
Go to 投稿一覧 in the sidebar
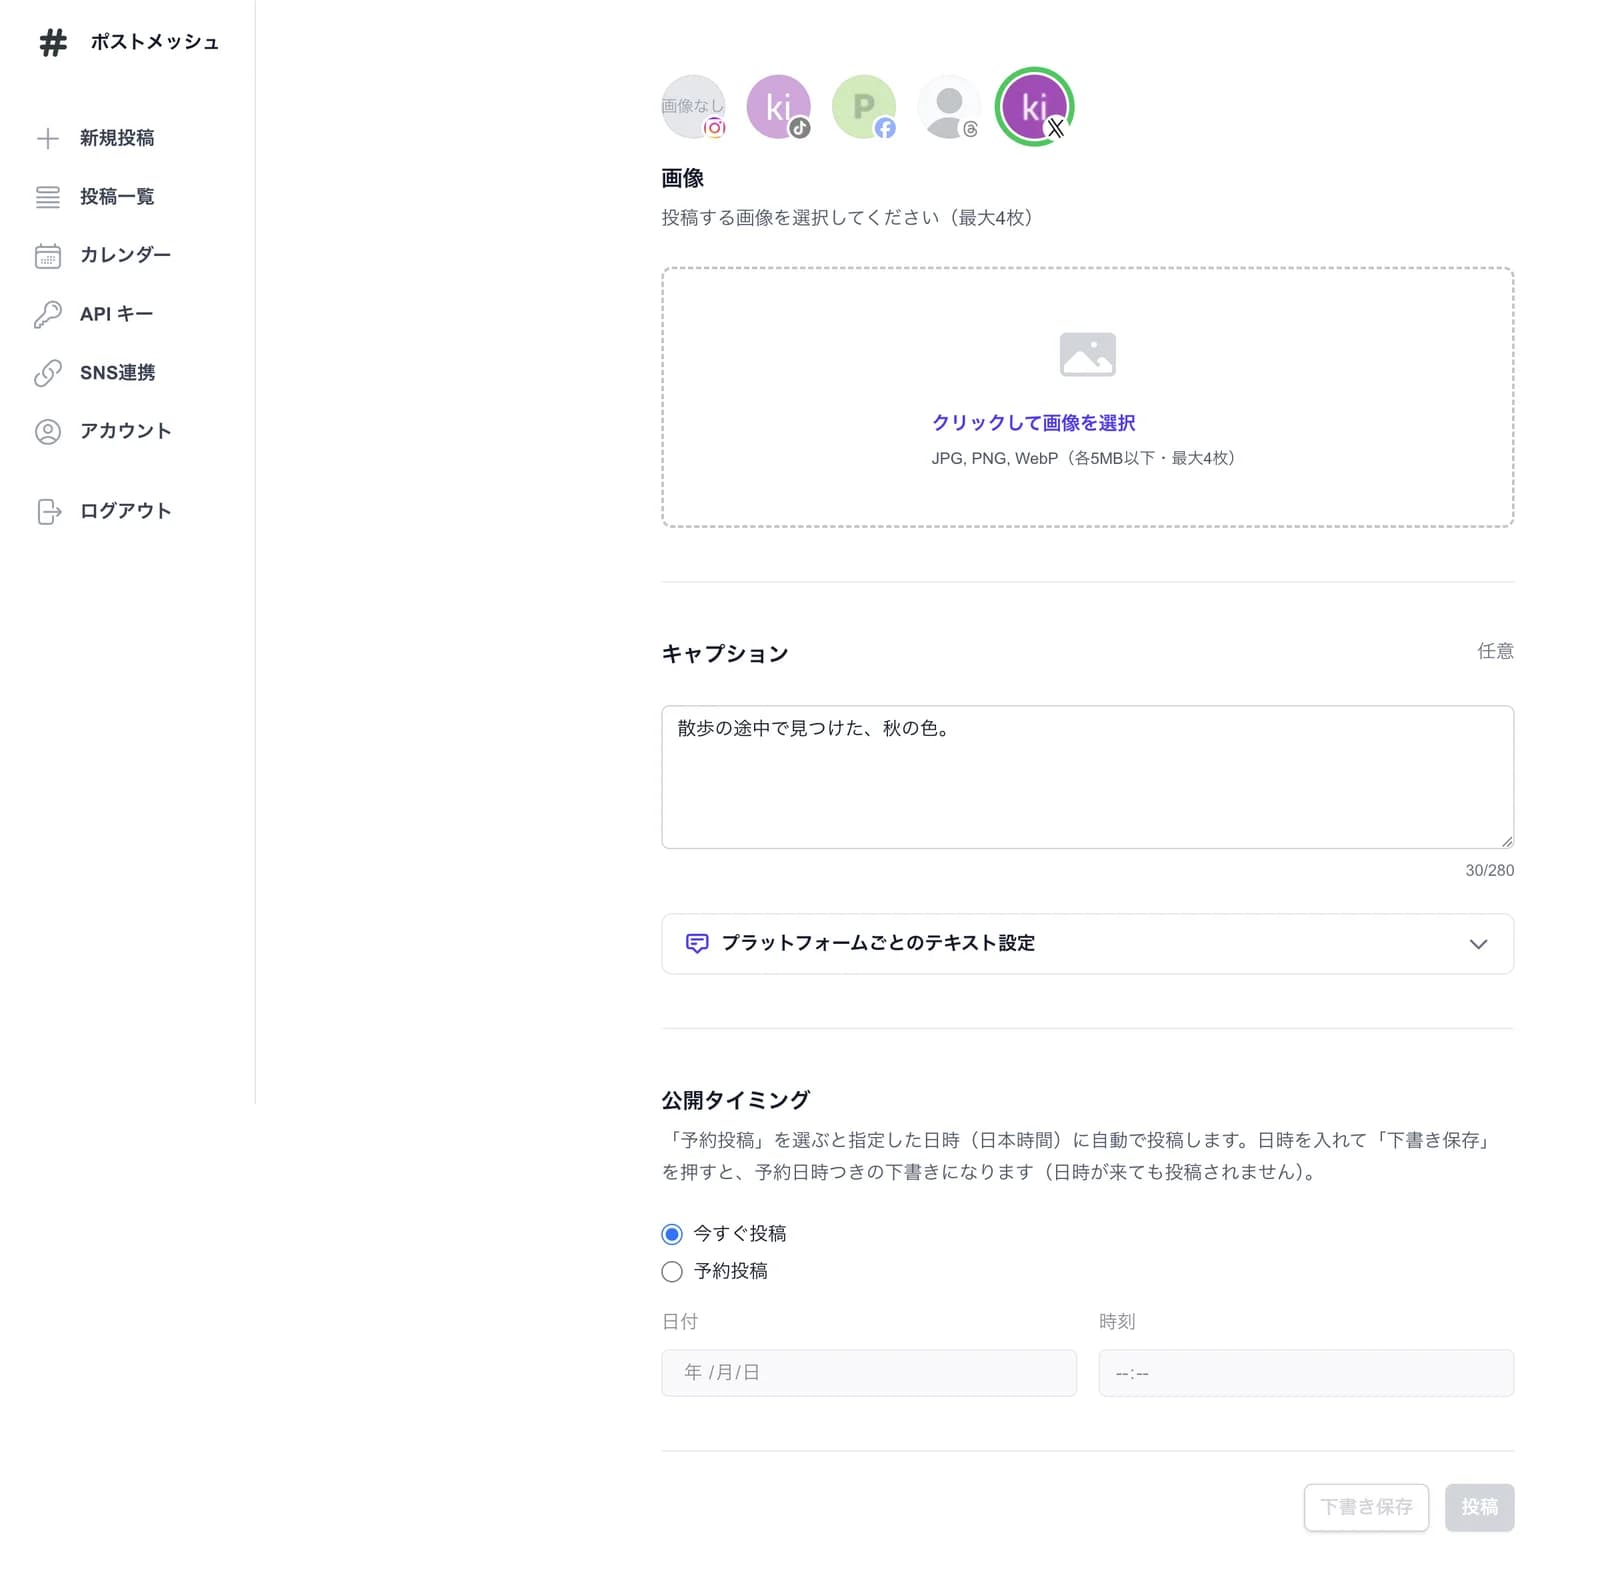tap(117, 197)
